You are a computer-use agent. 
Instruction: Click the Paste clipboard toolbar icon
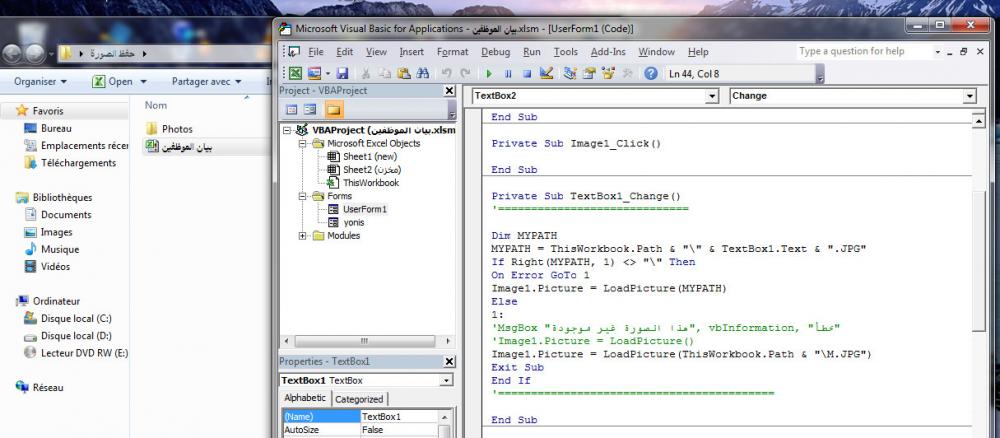[404, 73]
